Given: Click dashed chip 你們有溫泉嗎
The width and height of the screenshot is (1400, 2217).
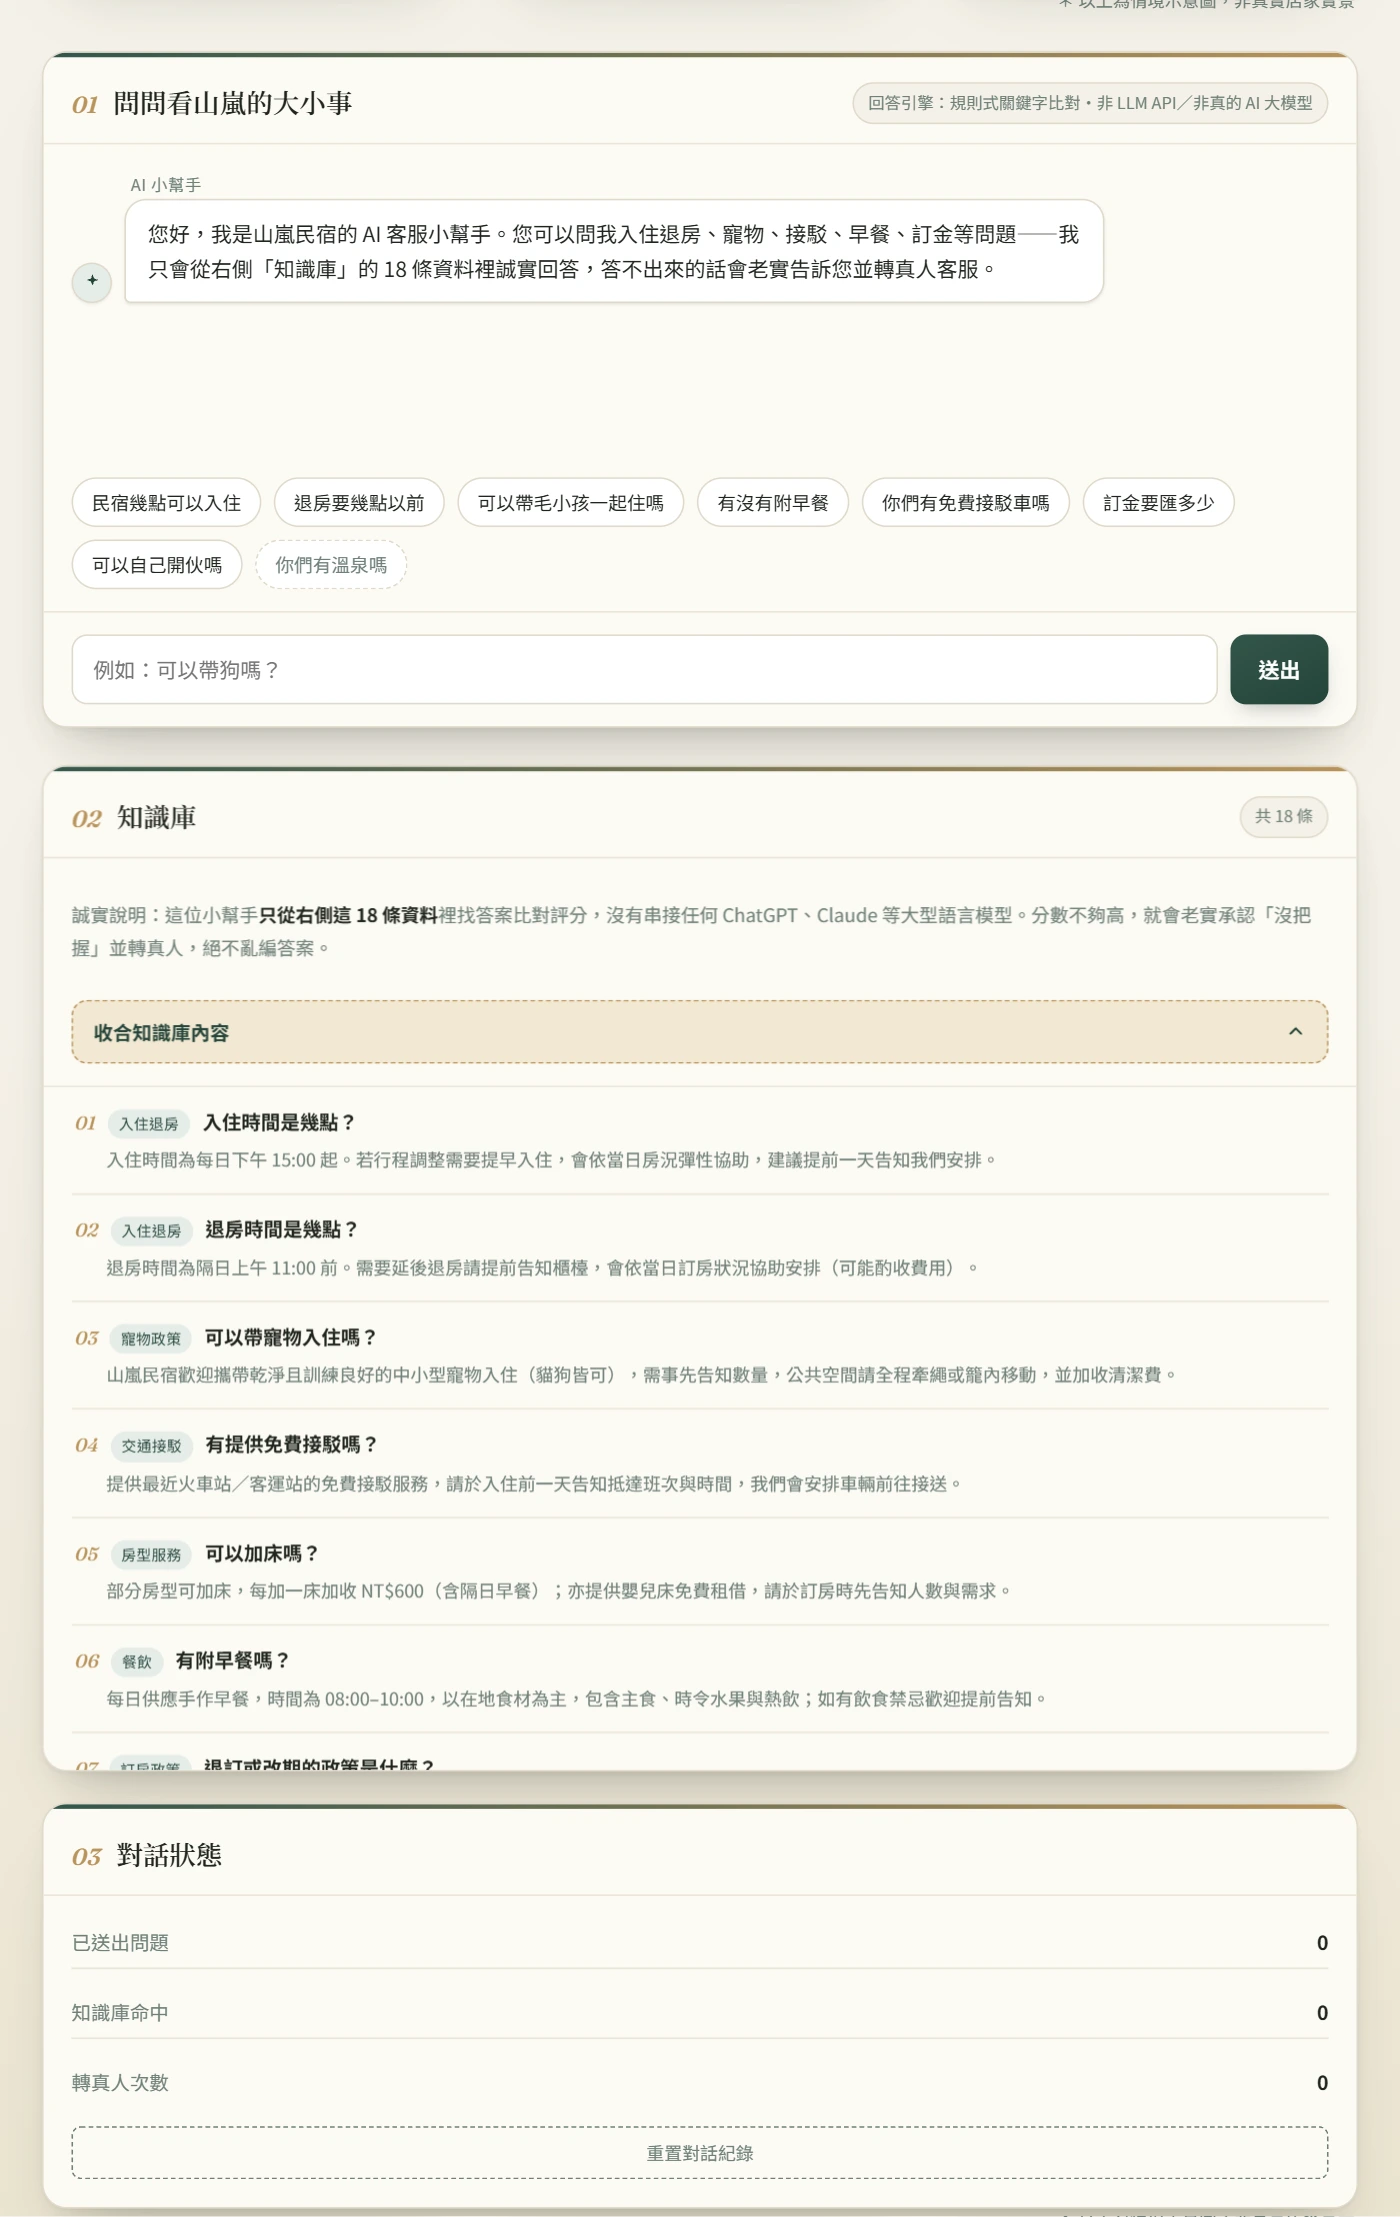Looking at the screenshot, I should pos(331,564).
